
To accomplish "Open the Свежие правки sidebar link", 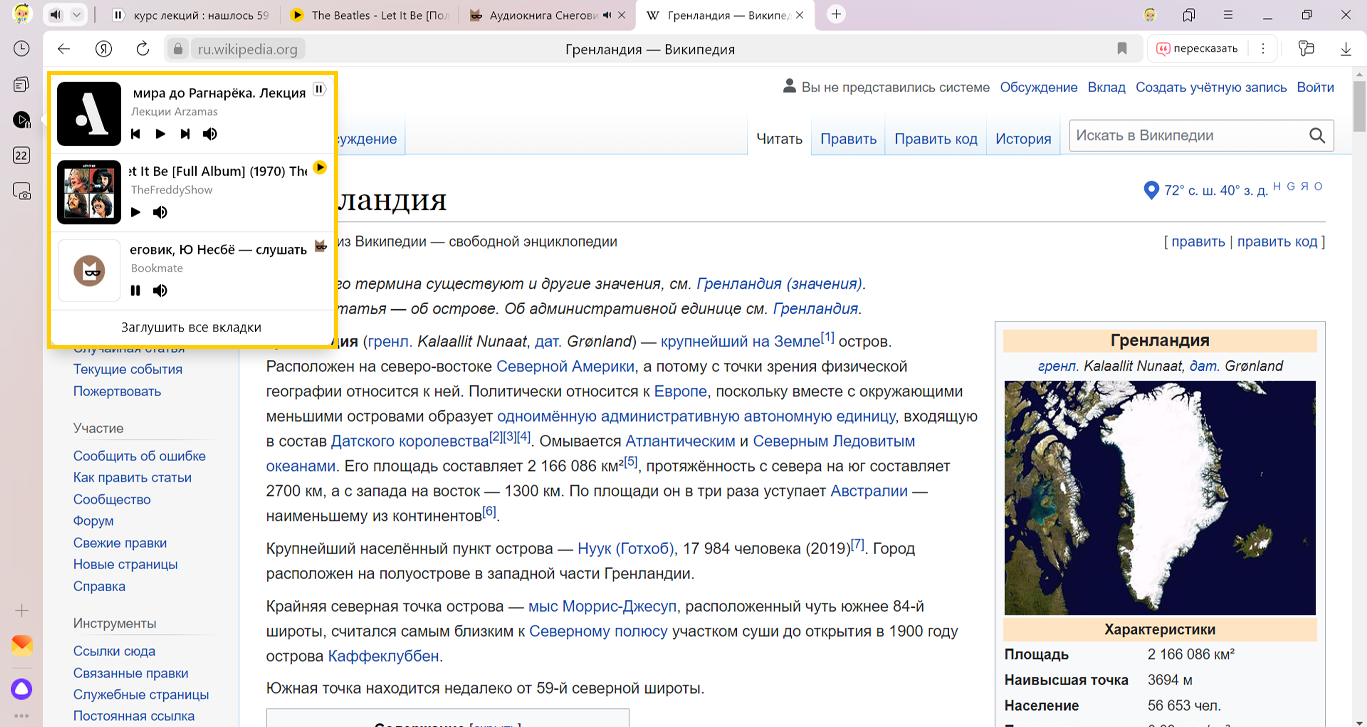I will [x=120, y=543].
